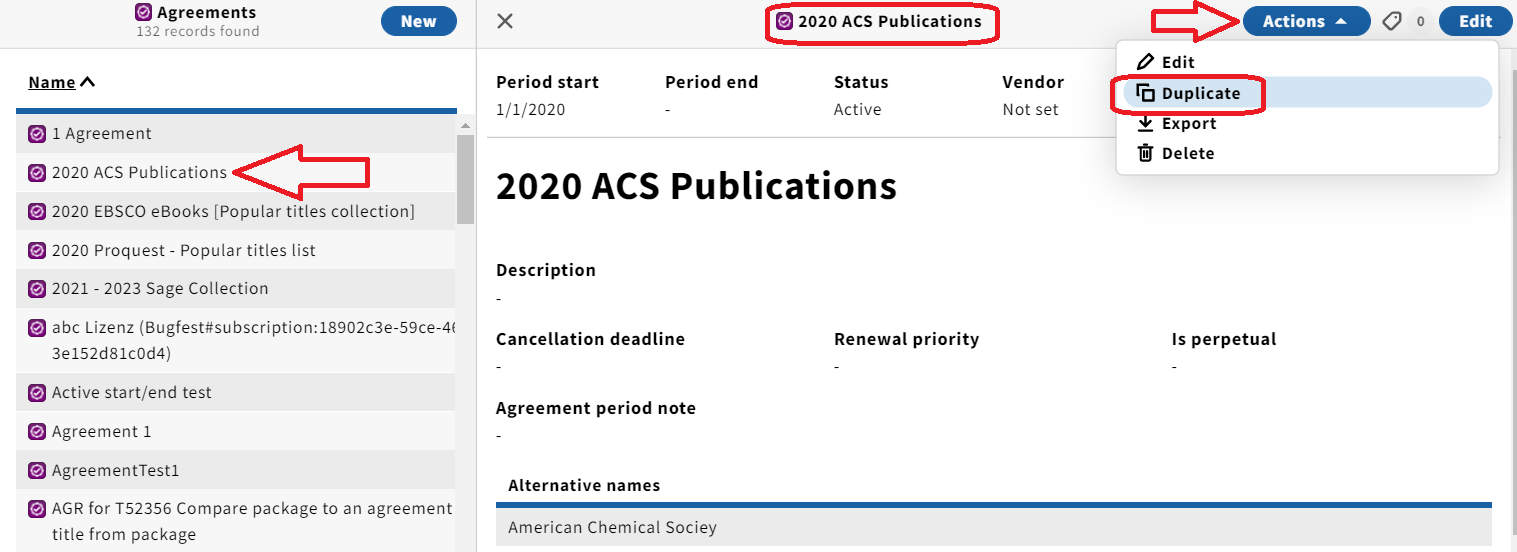
Task: Click the large 2020 ACS Publications heading
Action: tap(696, 187)
